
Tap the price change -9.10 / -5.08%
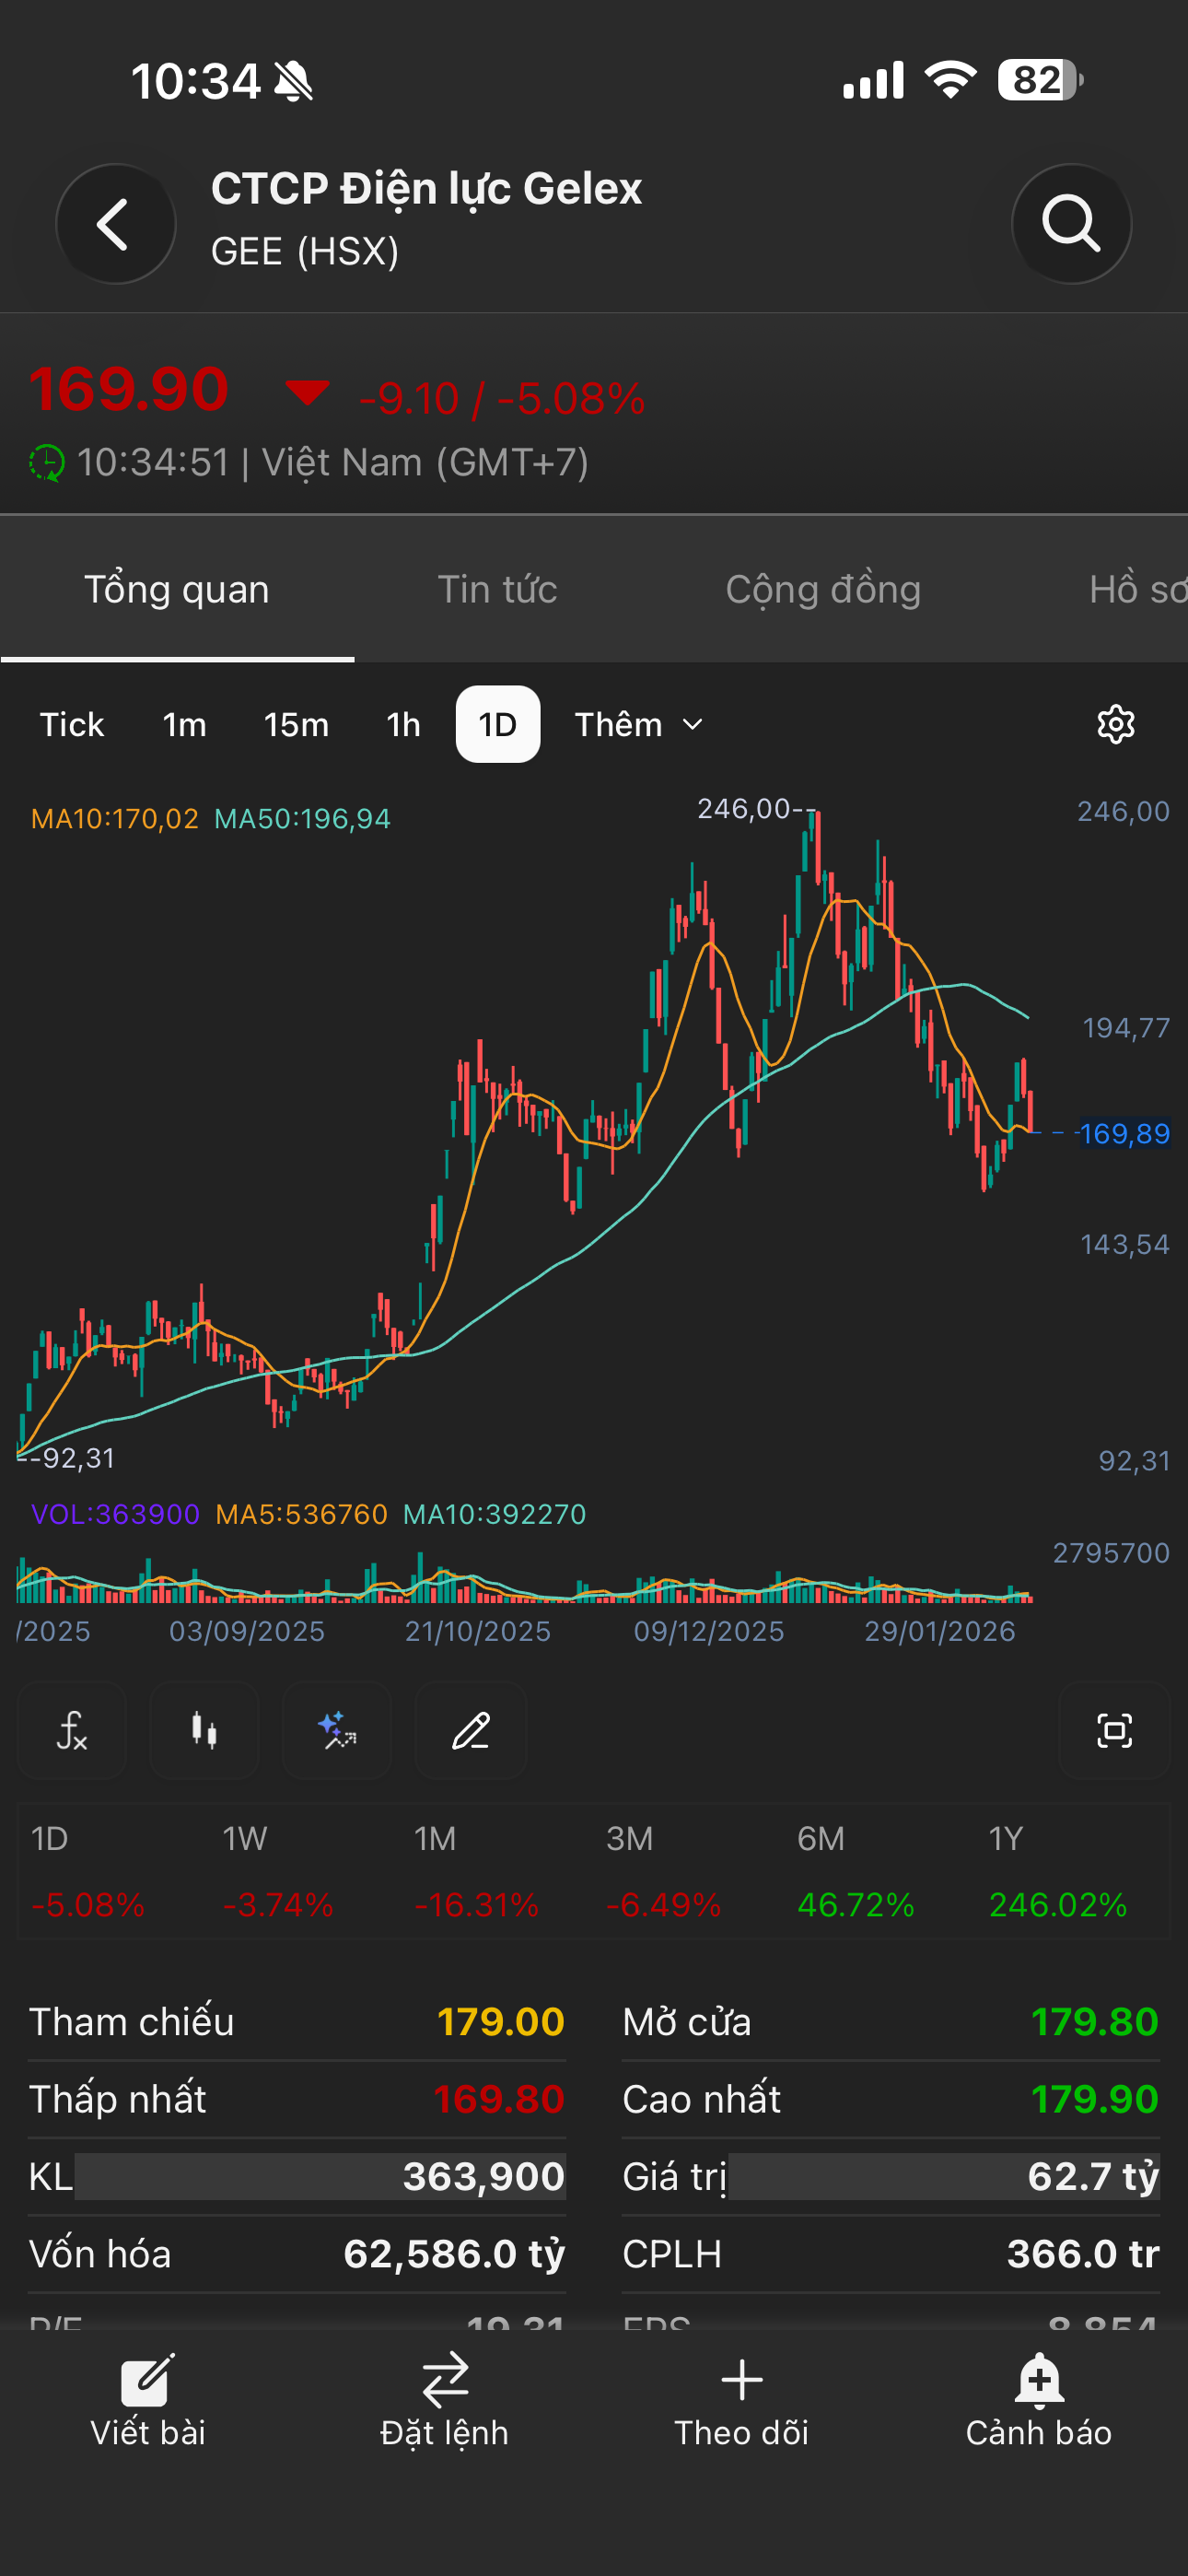point(502,398)
